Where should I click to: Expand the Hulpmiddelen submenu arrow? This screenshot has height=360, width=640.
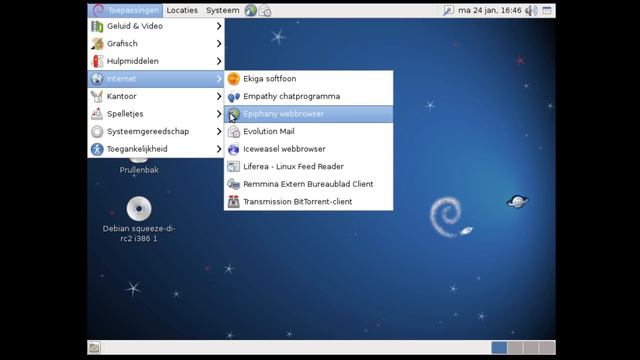pyautogui.click(x=219, y=61)
